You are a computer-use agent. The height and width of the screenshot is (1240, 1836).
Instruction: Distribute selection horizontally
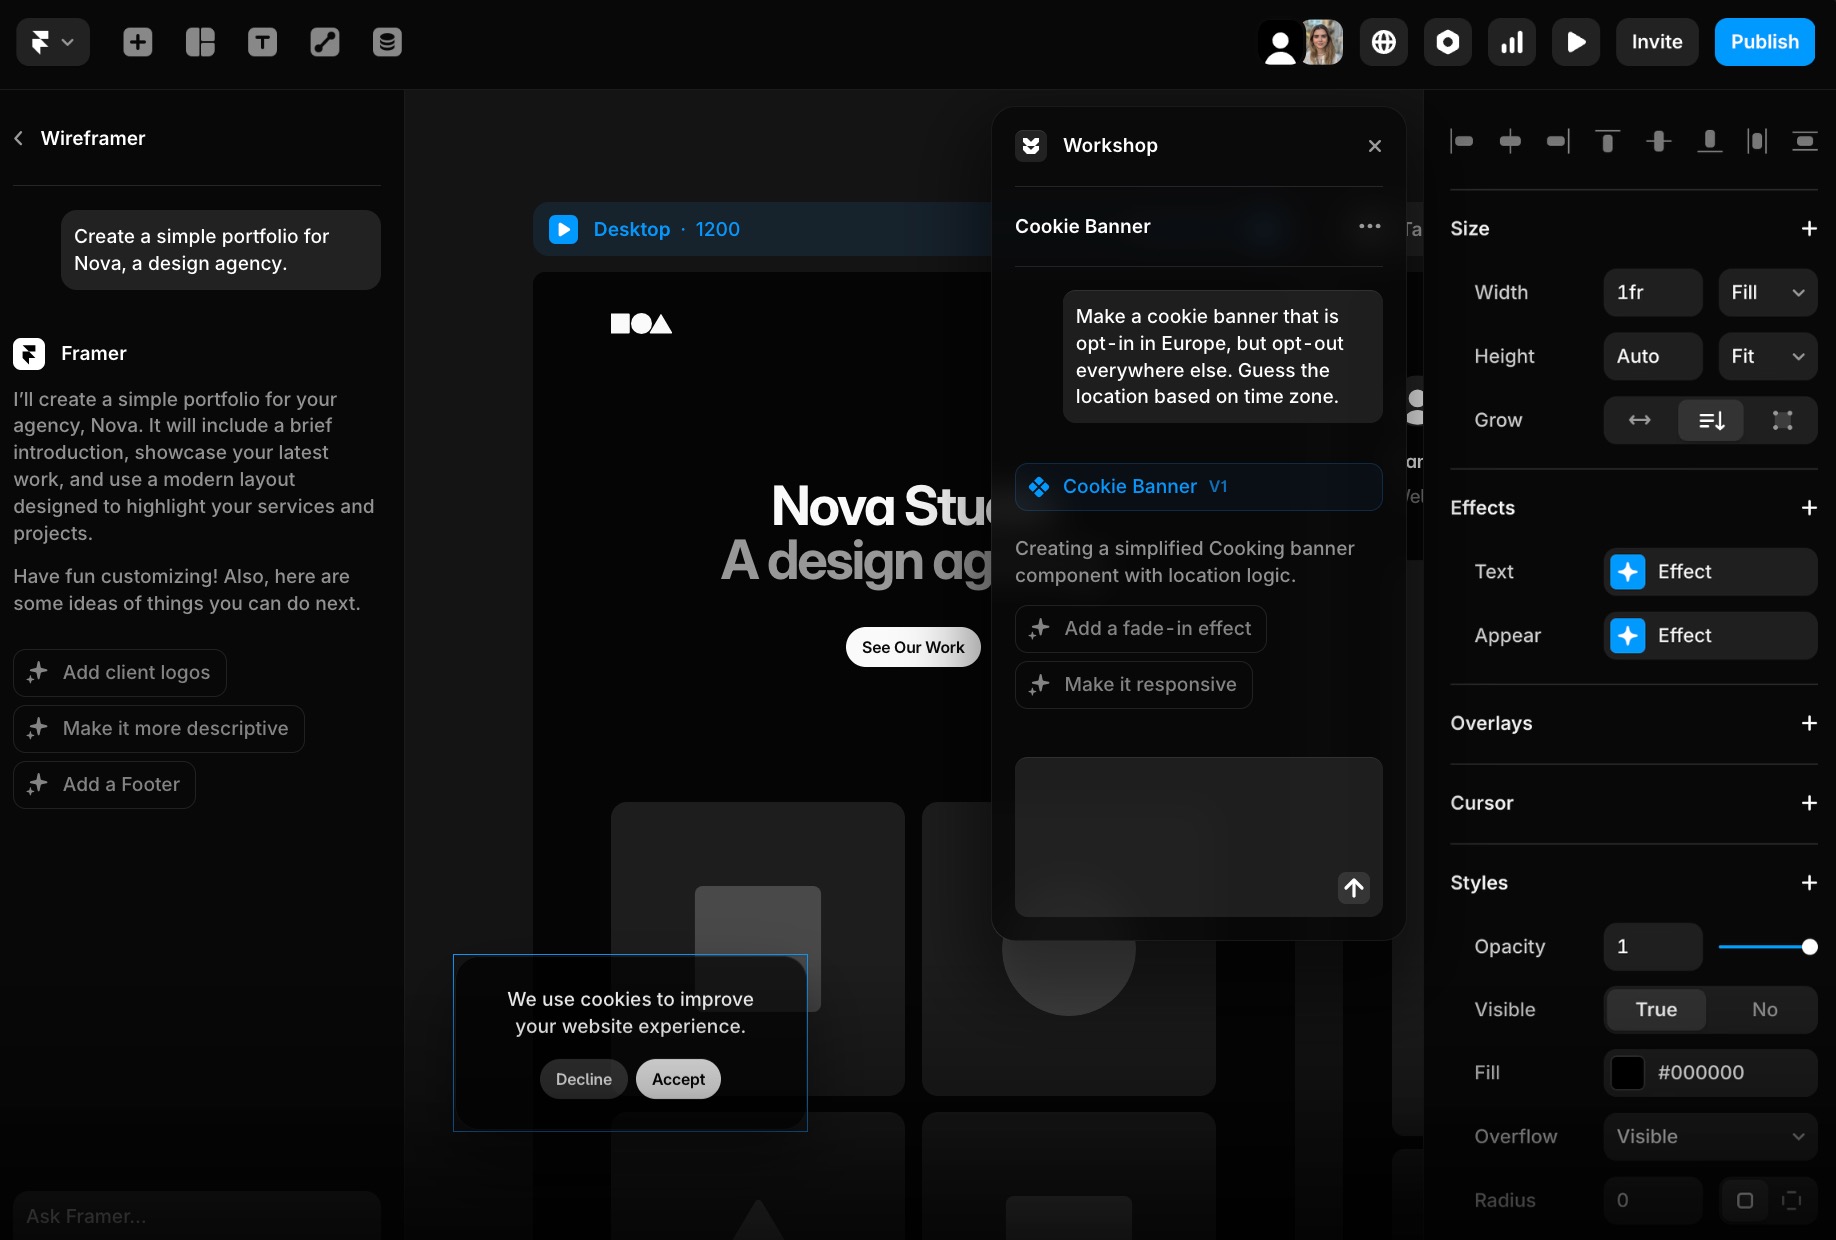(x=1757, y=141)
